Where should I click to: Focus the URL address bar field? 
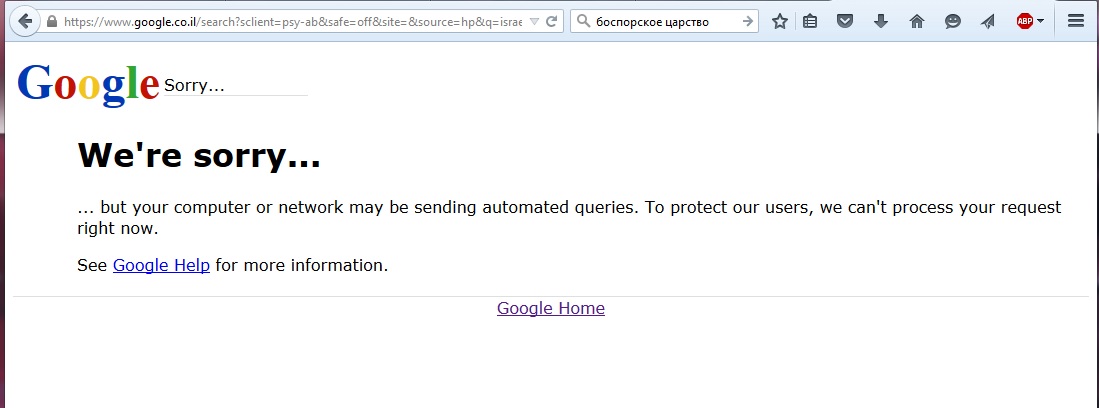coord(290,21)
